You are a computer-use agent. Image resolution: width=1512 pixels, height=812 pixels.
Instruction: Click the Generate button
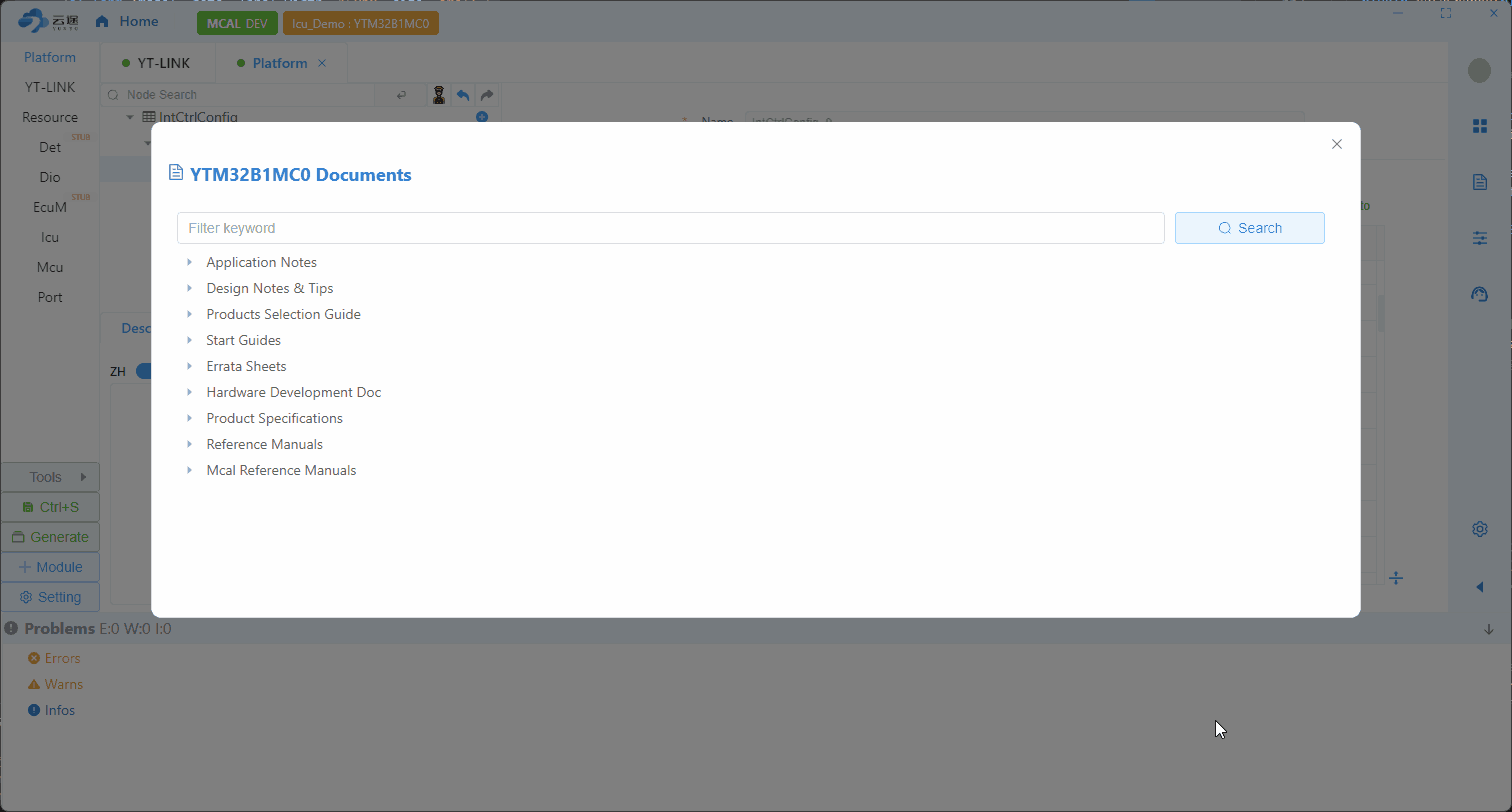(50, 537)
